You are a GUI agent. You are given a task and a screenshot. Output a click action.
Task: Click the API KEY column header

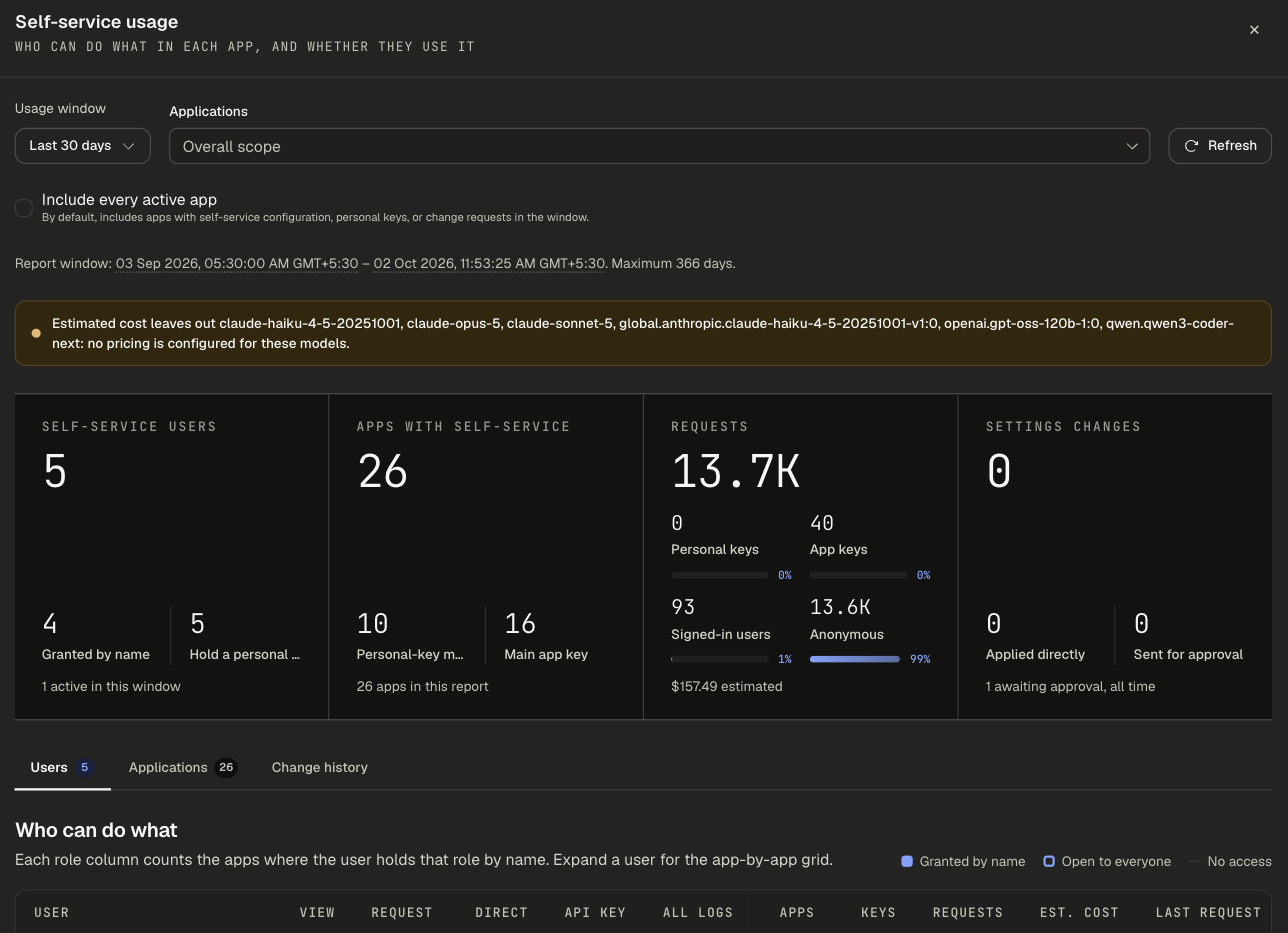click(595, 913)
